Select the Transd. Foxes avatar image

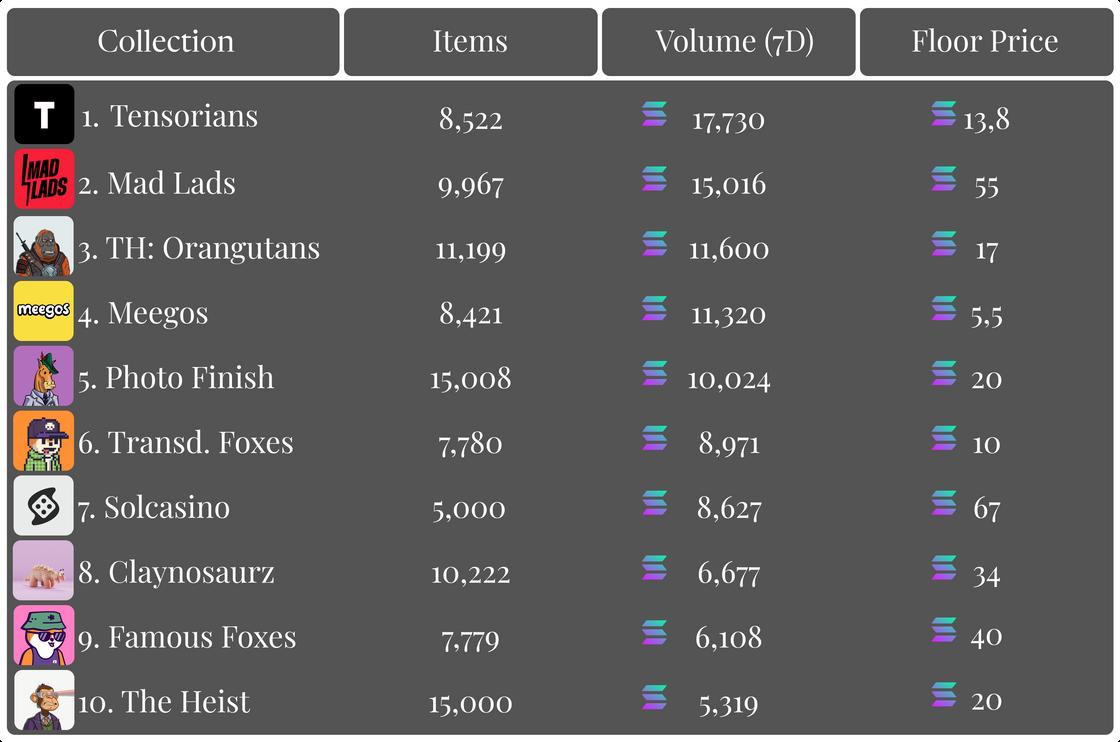pyautogui.click(x=44, y=441)
